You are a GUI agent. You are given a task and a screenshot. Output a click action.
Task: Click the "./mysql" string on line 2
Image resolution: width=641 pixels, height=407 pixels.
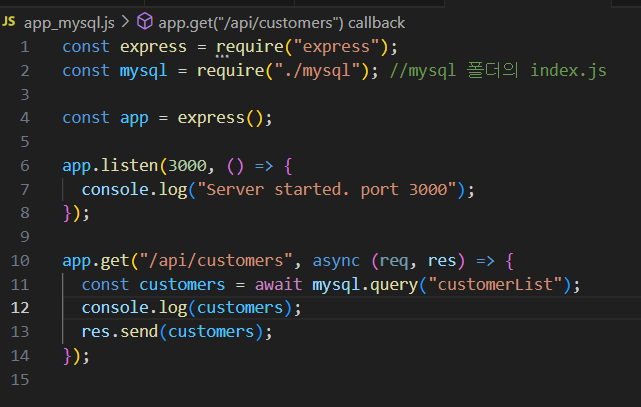click(317, 71)
